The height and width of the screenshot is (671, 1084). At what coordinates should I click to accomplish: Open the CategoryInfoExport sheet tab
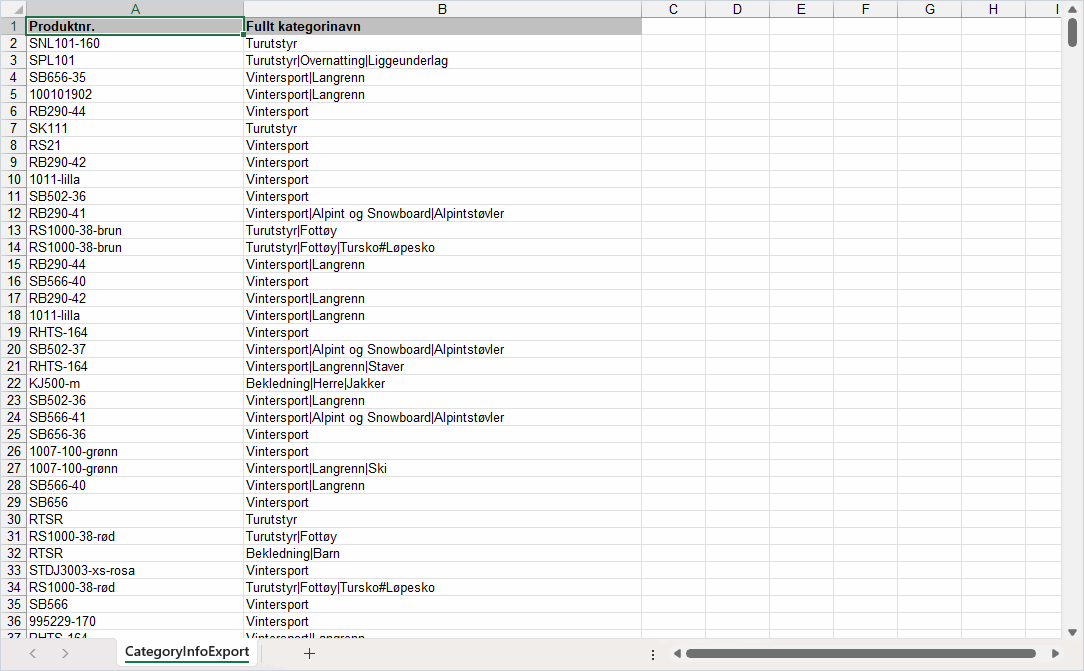point(186,652)
